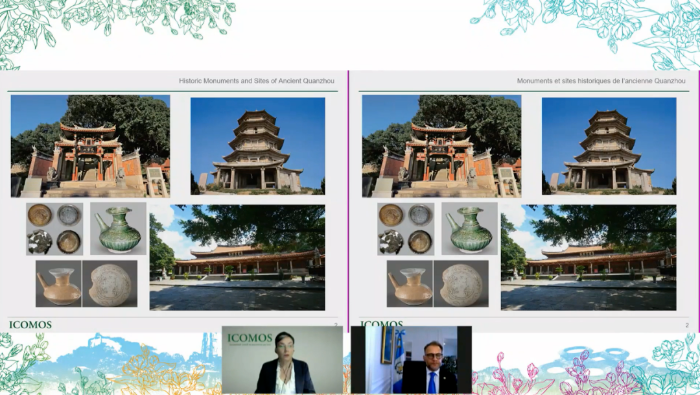Screen dimensions: 700x395
Task: Click the title 'Monuments et sites historiques de l'ancienne Quanzhou'
Action: 601,81
